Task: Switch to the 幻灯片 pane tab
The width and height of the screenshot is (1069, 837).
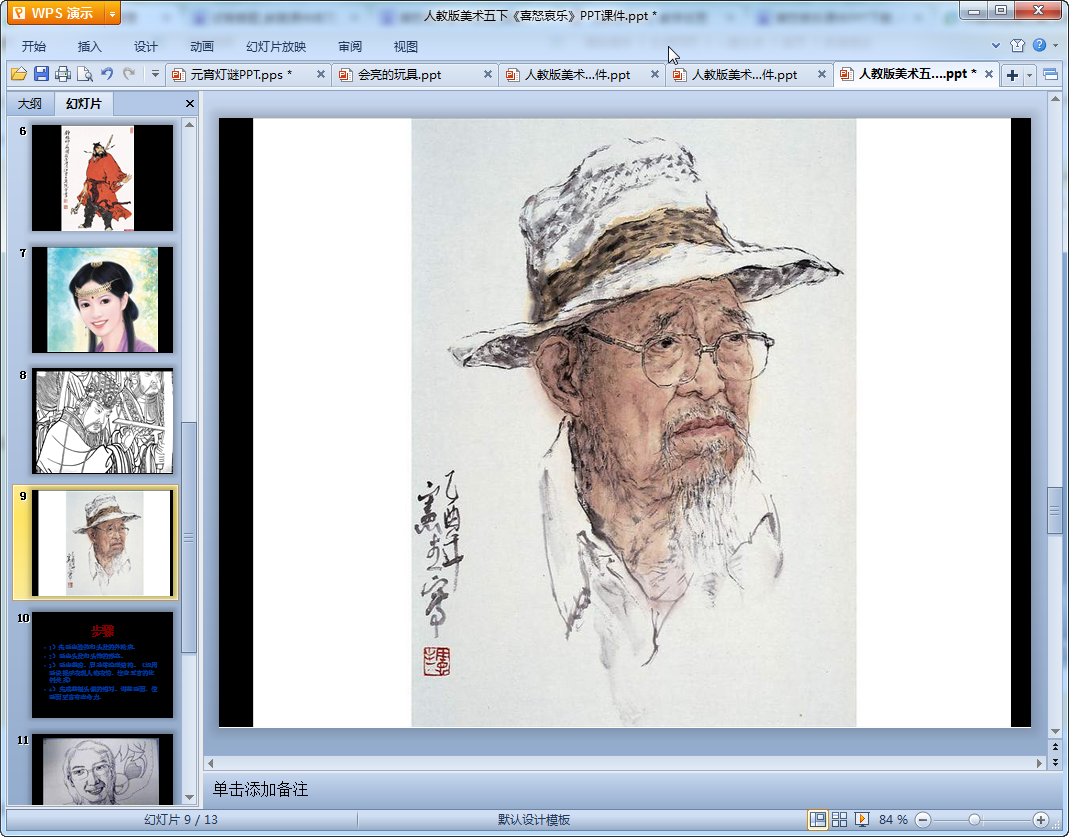Action: [x=83, y=104]
